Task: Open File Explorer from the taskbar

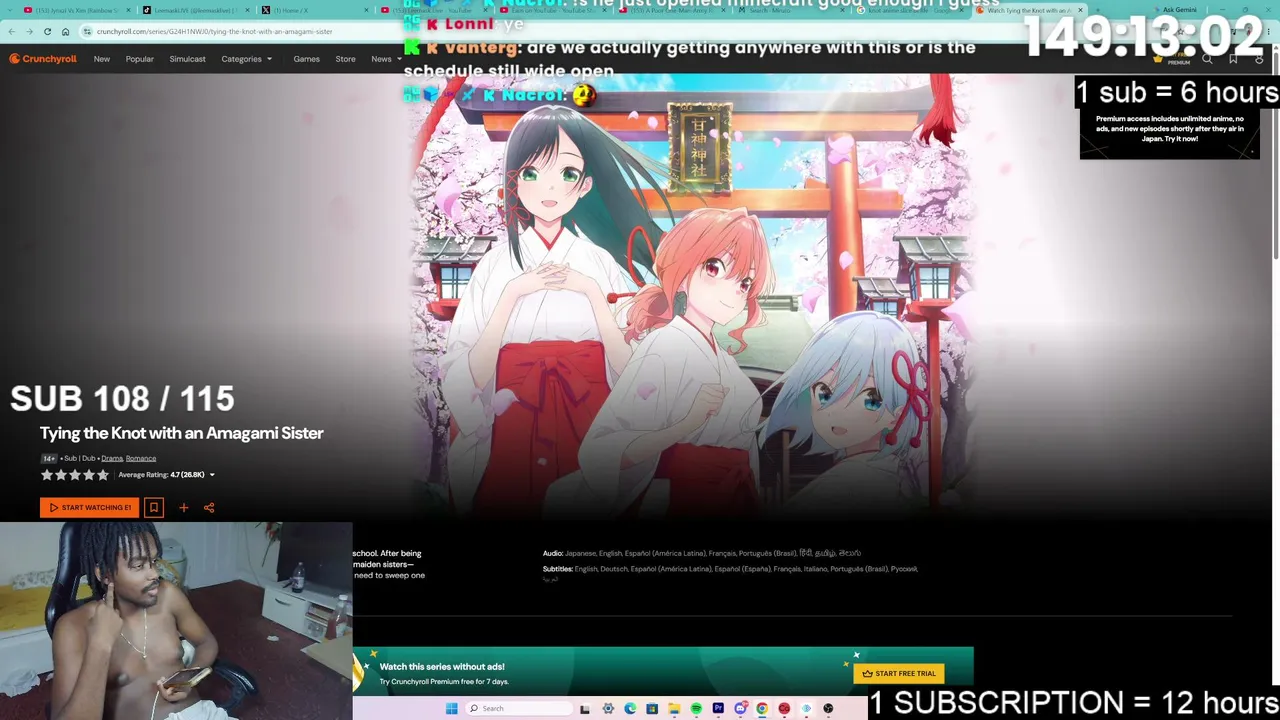Action: click(674, 709)
